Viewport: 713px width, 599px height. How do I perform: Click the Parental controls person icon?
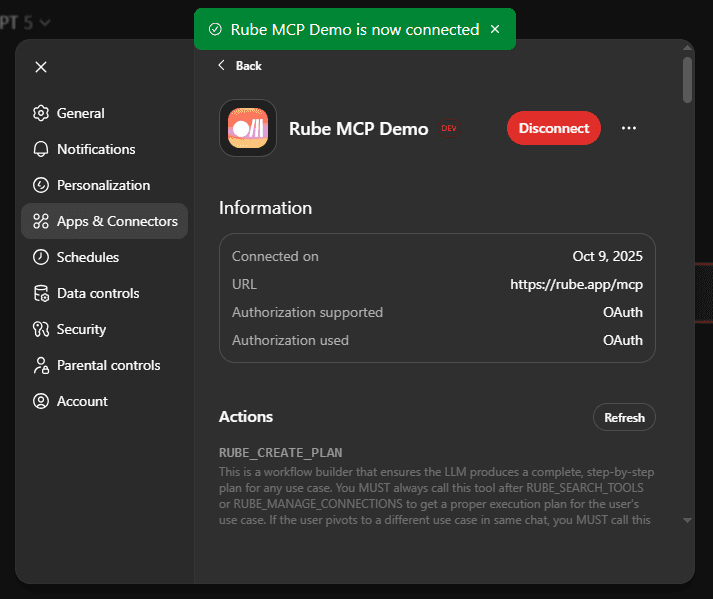point(41,365)
